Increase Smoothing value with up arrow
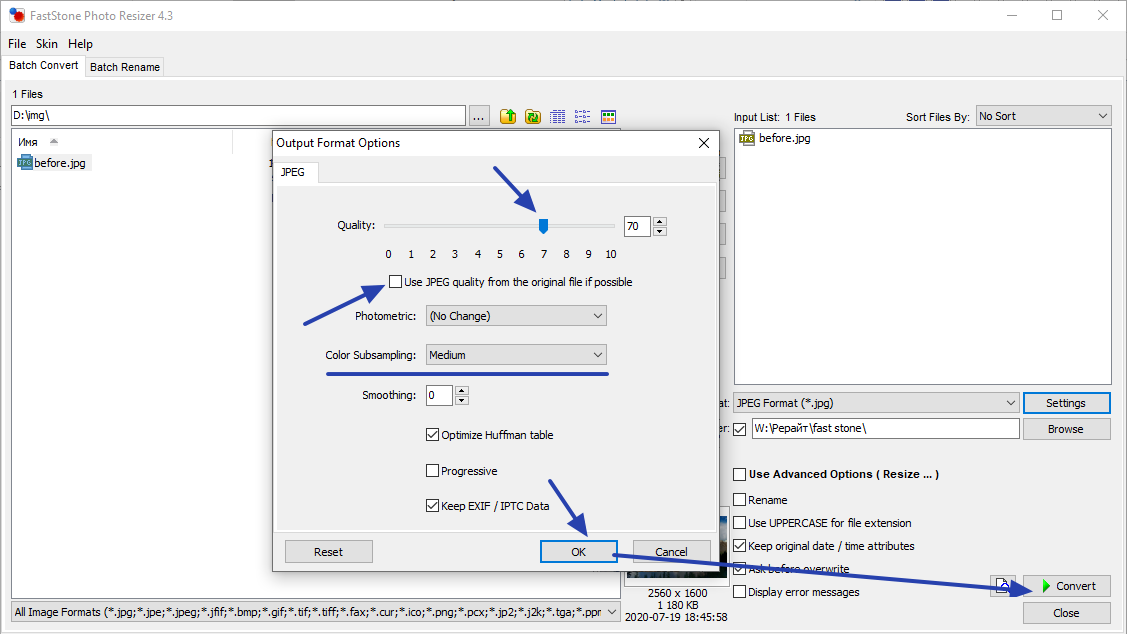This screenshot has height=634, width=1127. coord(461,390)
